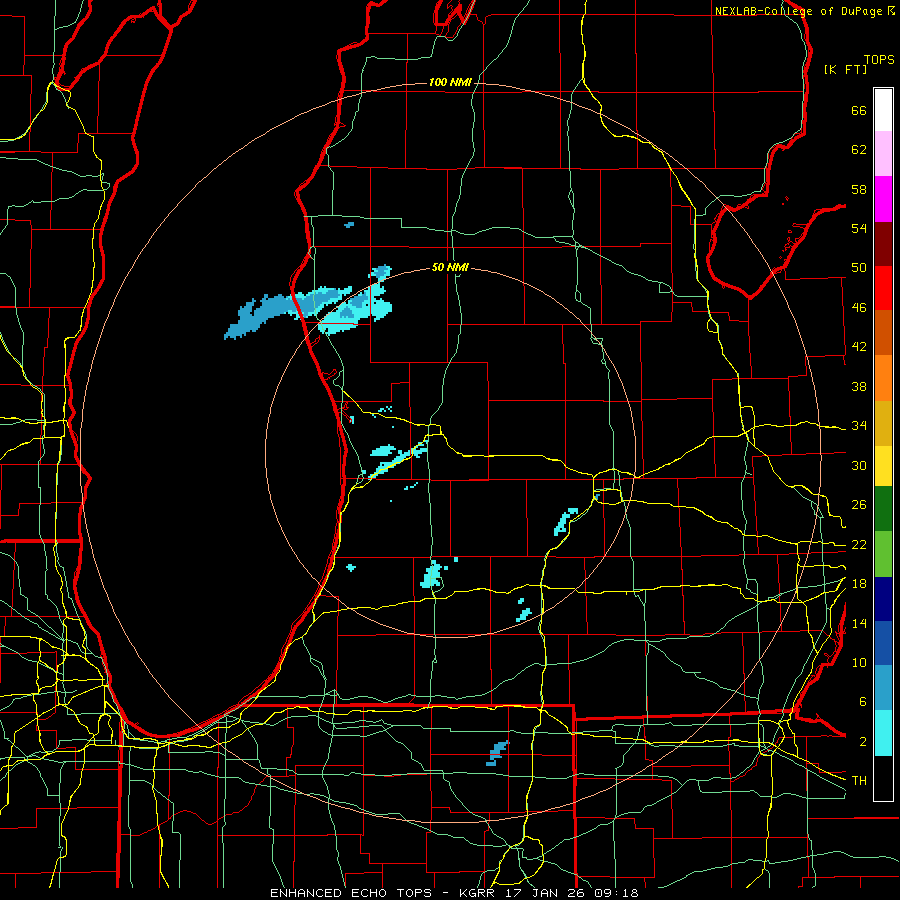Click the legend value "42"

(x=859, y=347)
